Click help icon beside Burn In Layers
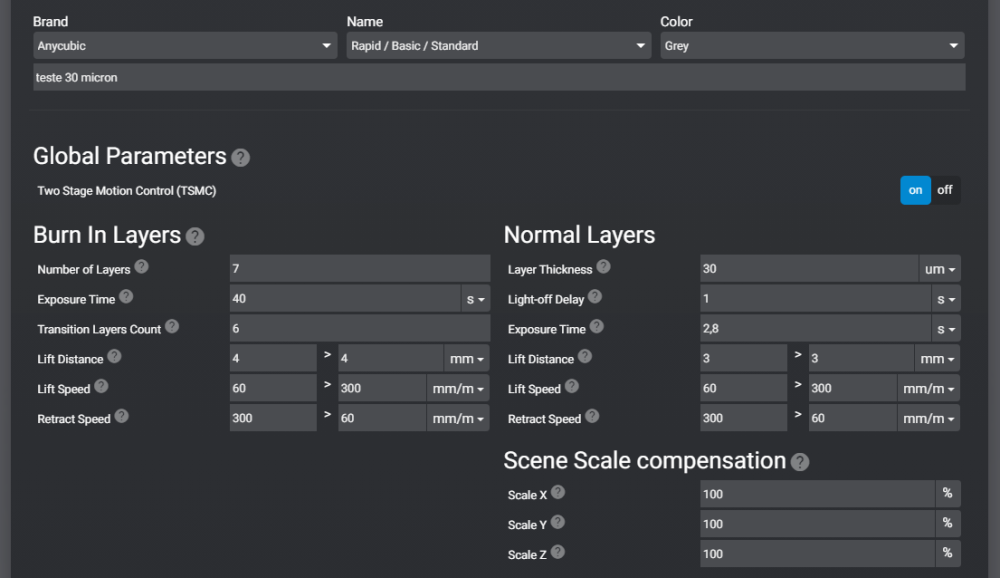 (x=195, y=237)
